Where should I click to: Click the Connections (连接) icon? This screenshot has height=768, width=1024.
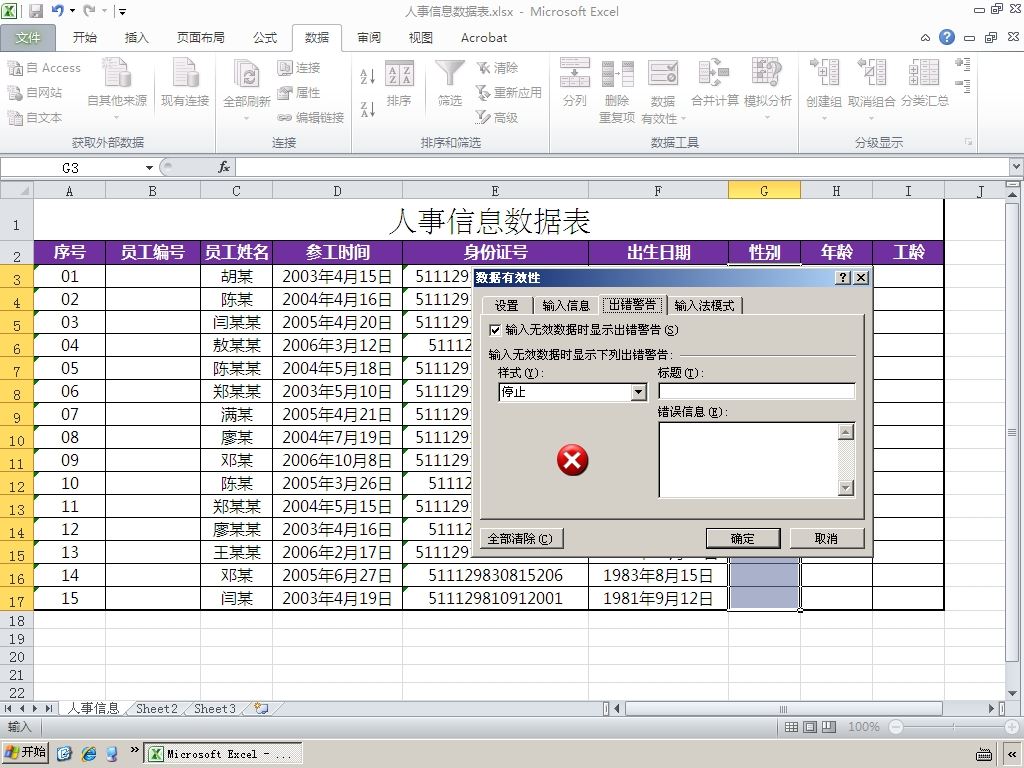[285, 68]
